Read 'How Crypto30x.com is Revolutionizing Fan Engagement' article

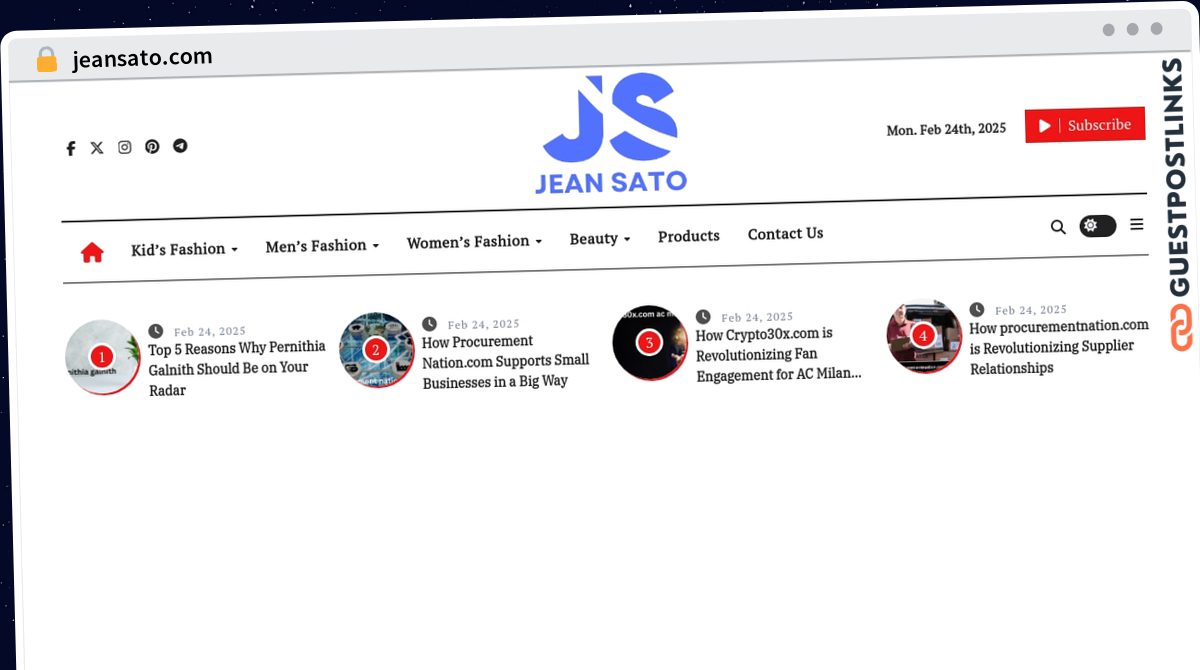tap(779, 354)
